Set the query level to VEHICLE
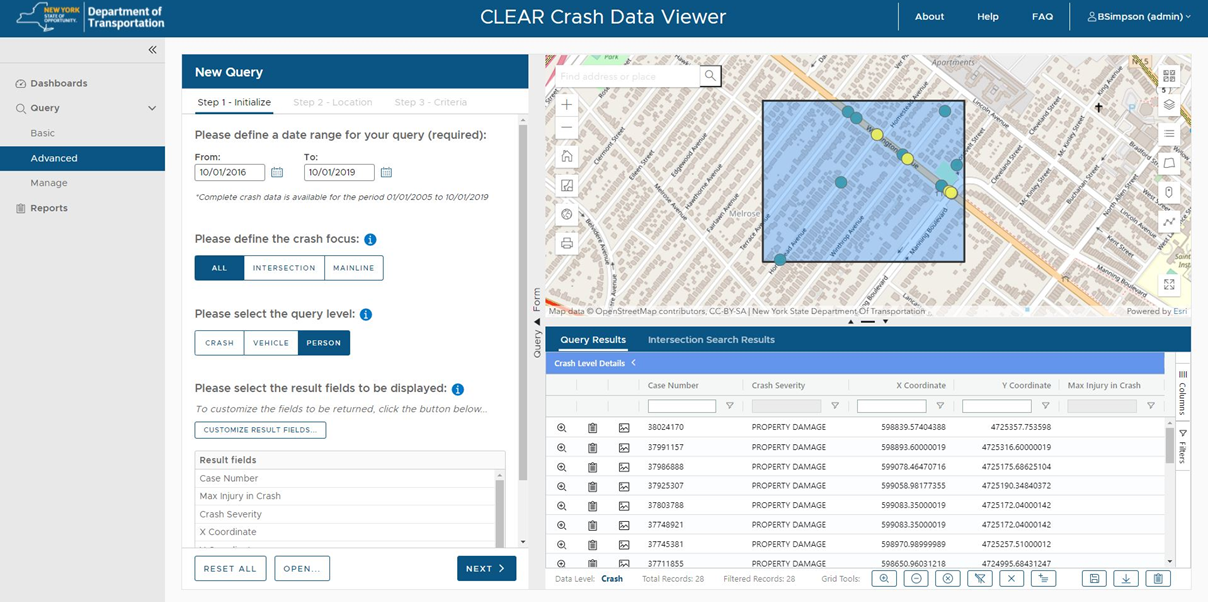Viewport: 1208px width, 602px height. [x=271, y=343]
